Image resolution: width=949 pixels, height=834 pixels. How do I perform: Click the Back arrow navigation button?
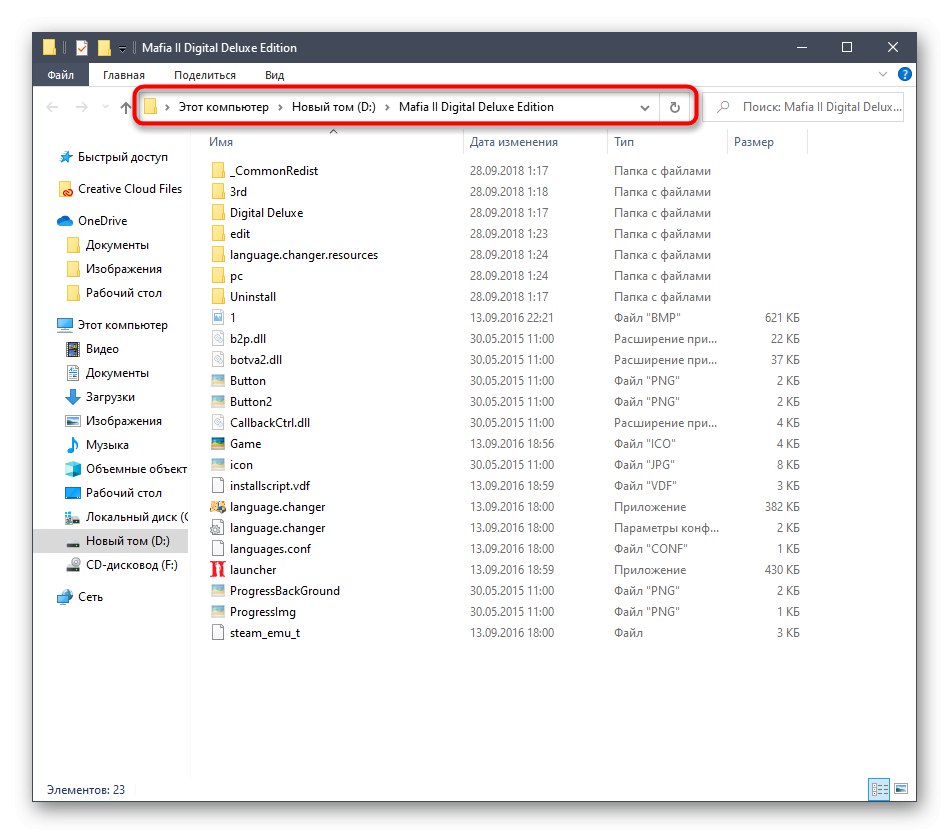coord(53,107)
